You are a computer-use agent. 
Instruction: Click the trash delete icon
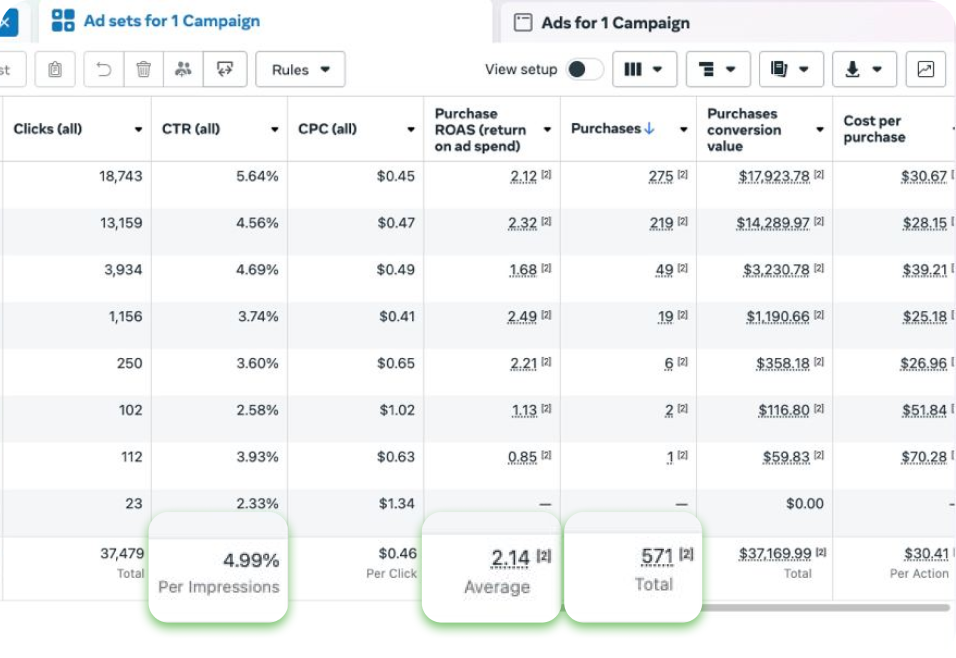144,69
